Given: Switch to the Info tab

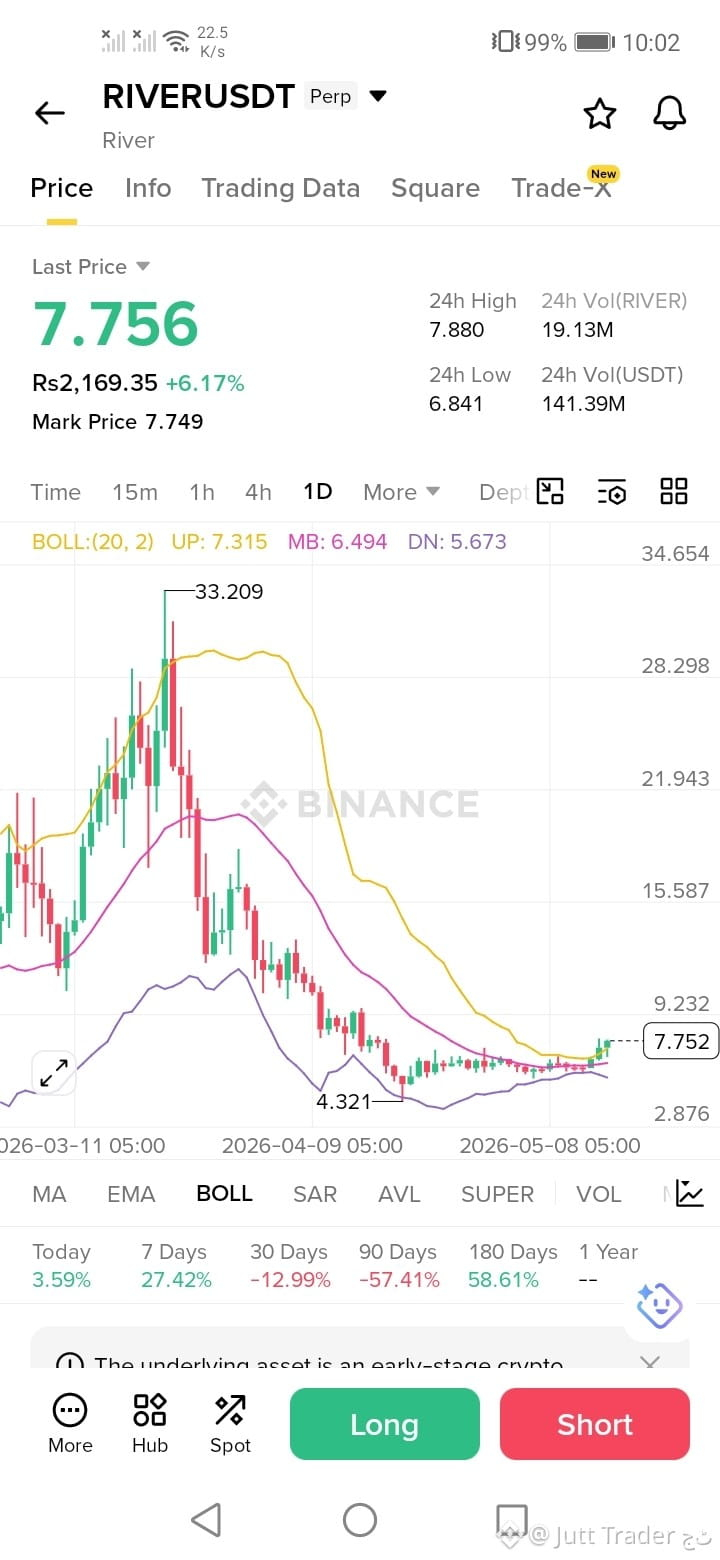Looking at the screenshot, I should tap(148, 188).
